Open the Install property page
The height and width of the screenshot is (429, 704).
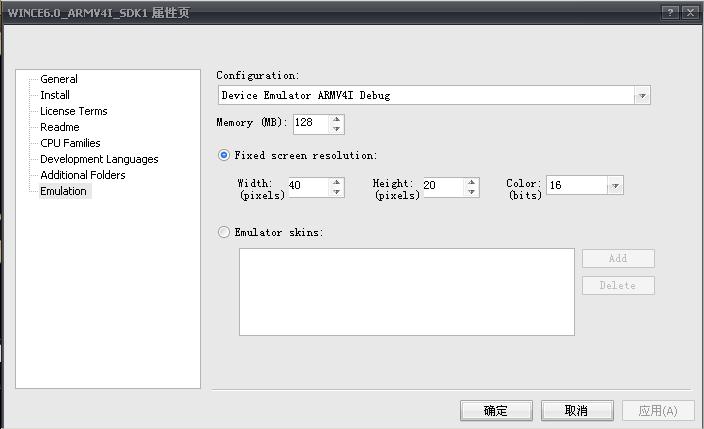55,95
